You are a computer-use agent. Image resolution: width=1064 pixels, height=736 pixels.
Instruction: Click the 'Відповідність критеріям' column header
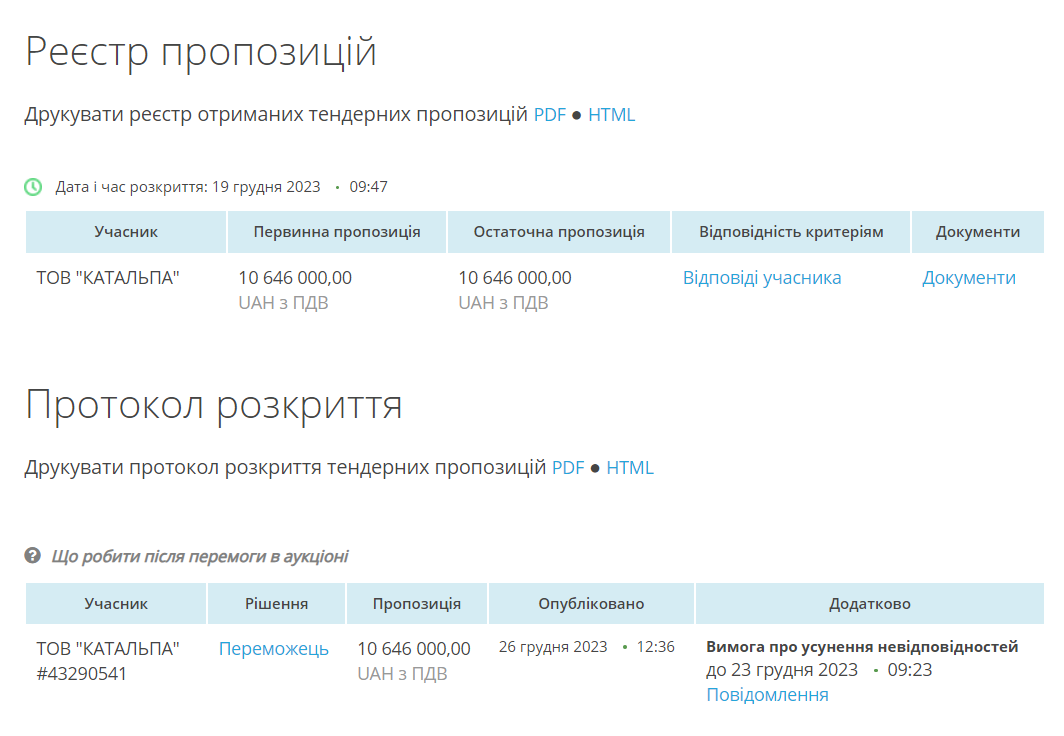point(790,232)
